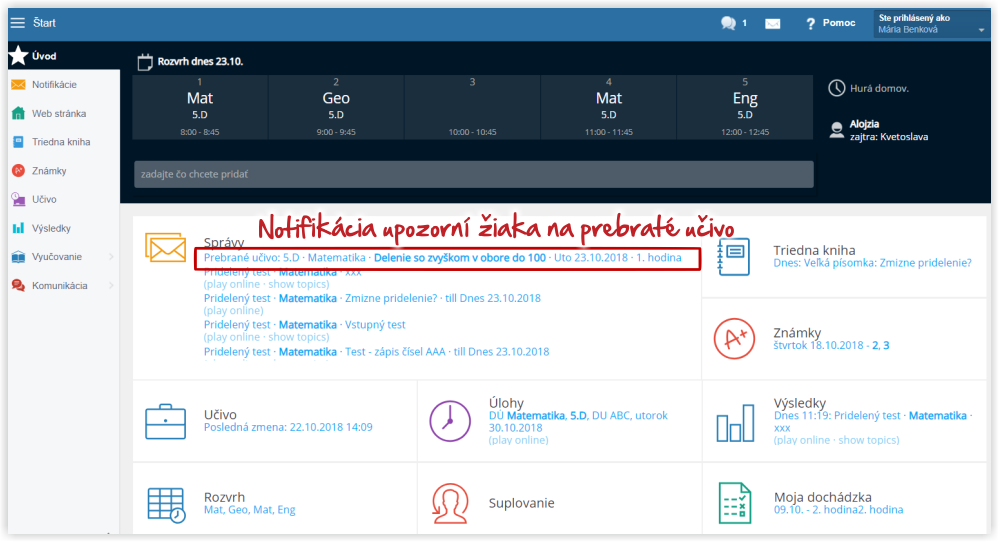Open Triedna kniha in the sidebar
Screen dimensions: 999x542
point(61,142)
